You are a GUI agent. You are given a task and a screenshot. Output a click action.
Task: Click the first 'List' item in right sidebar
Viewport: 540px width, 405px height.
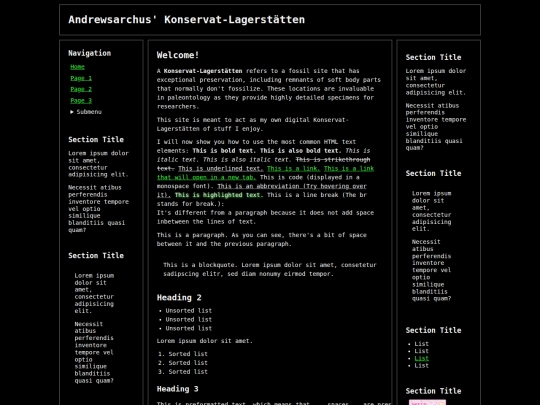tap(422, 344)
